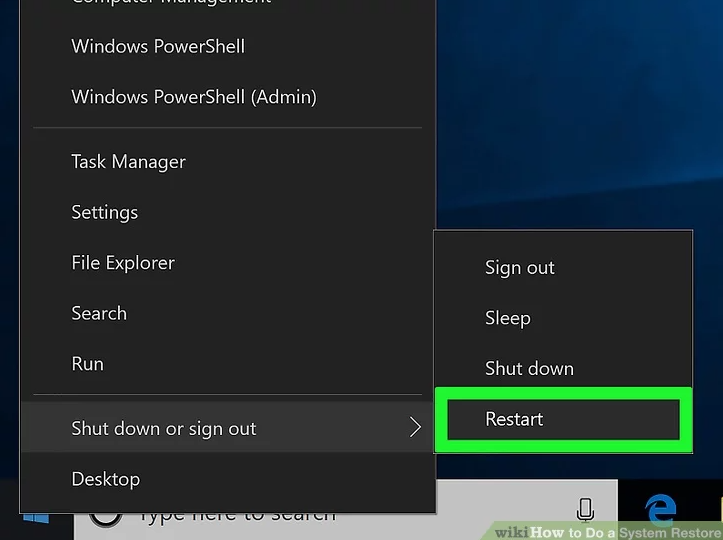Open Task Manager from the menu
This screenshot has width=723, height=540.
pyautogui.click(x=128, y=161)
